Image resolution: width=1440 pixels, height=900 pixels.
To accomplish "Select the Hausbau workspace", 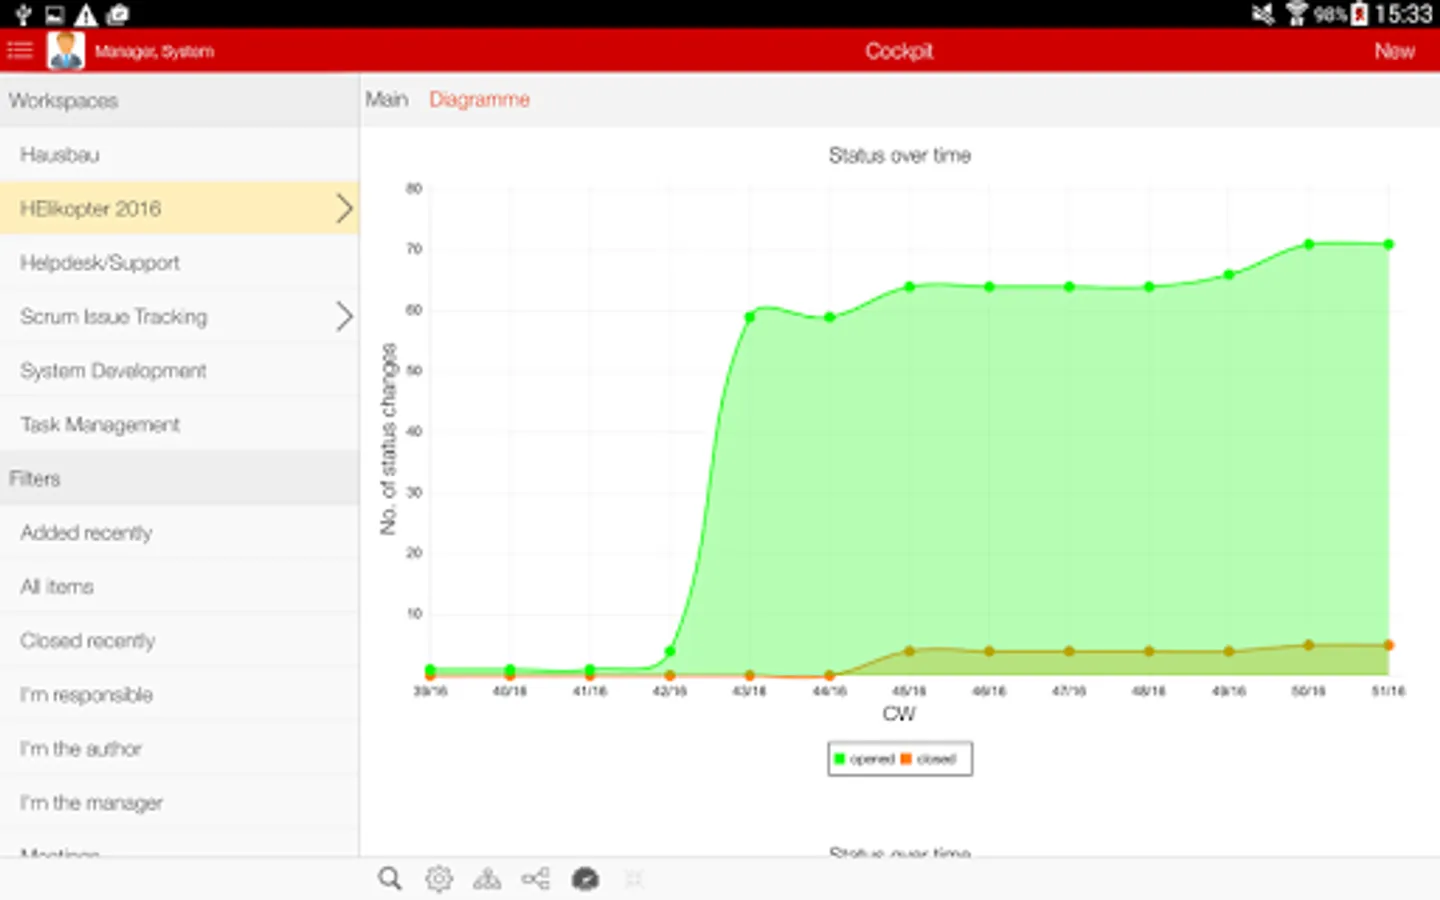I will coord(180,154).
